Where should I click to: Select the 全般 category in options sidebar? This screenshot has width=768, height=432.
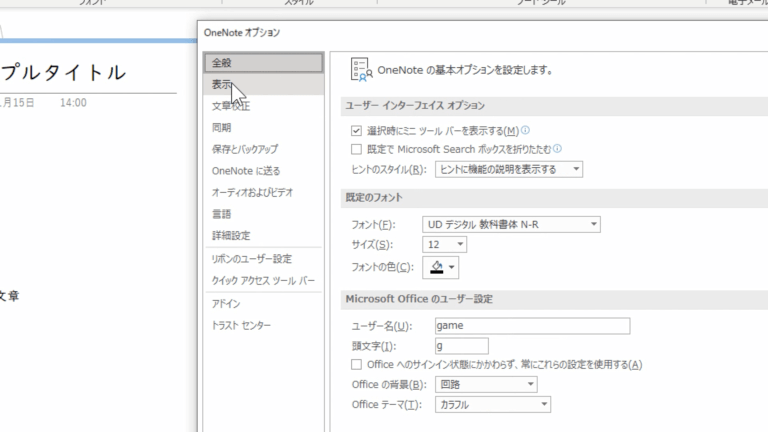tap(264, 63)
